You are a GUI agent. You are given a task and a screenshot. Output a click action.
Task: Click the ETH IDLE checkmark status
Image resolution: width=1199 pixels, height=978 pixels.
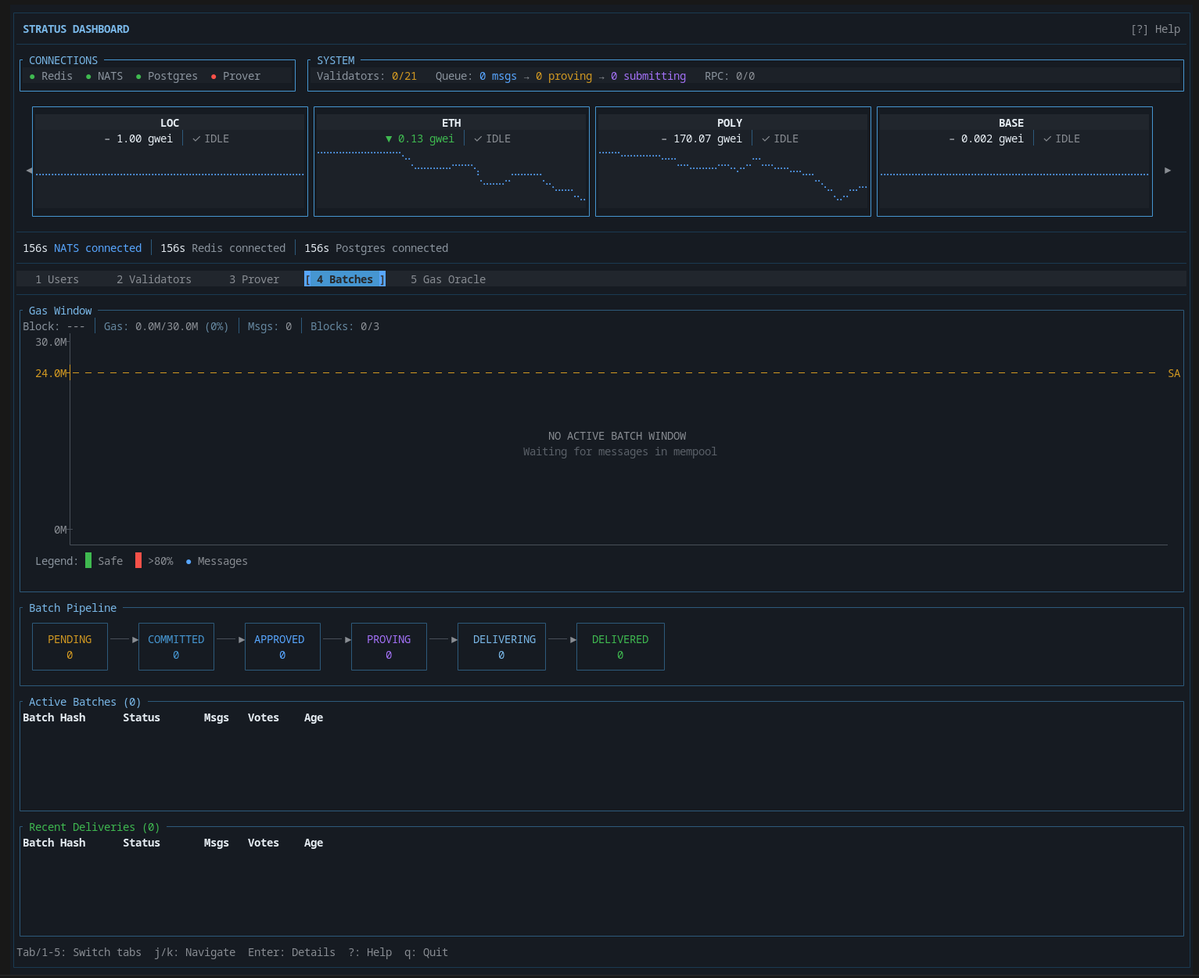(492, 138)
